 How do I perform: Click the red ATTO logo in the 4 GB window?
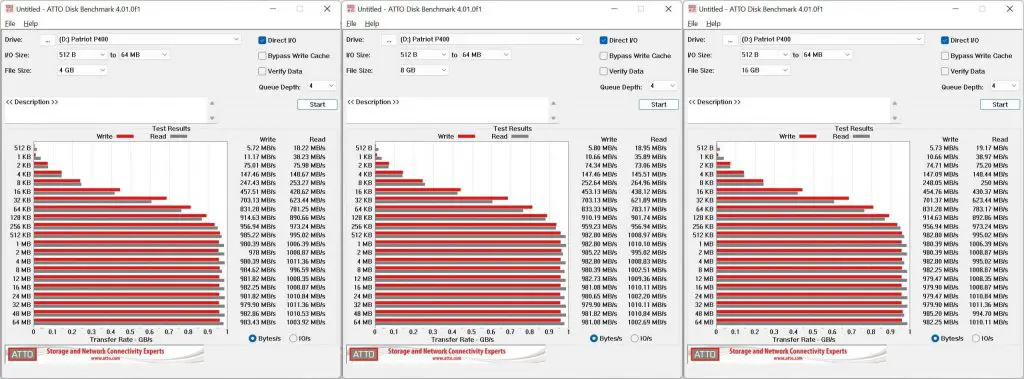pos(22,354)
